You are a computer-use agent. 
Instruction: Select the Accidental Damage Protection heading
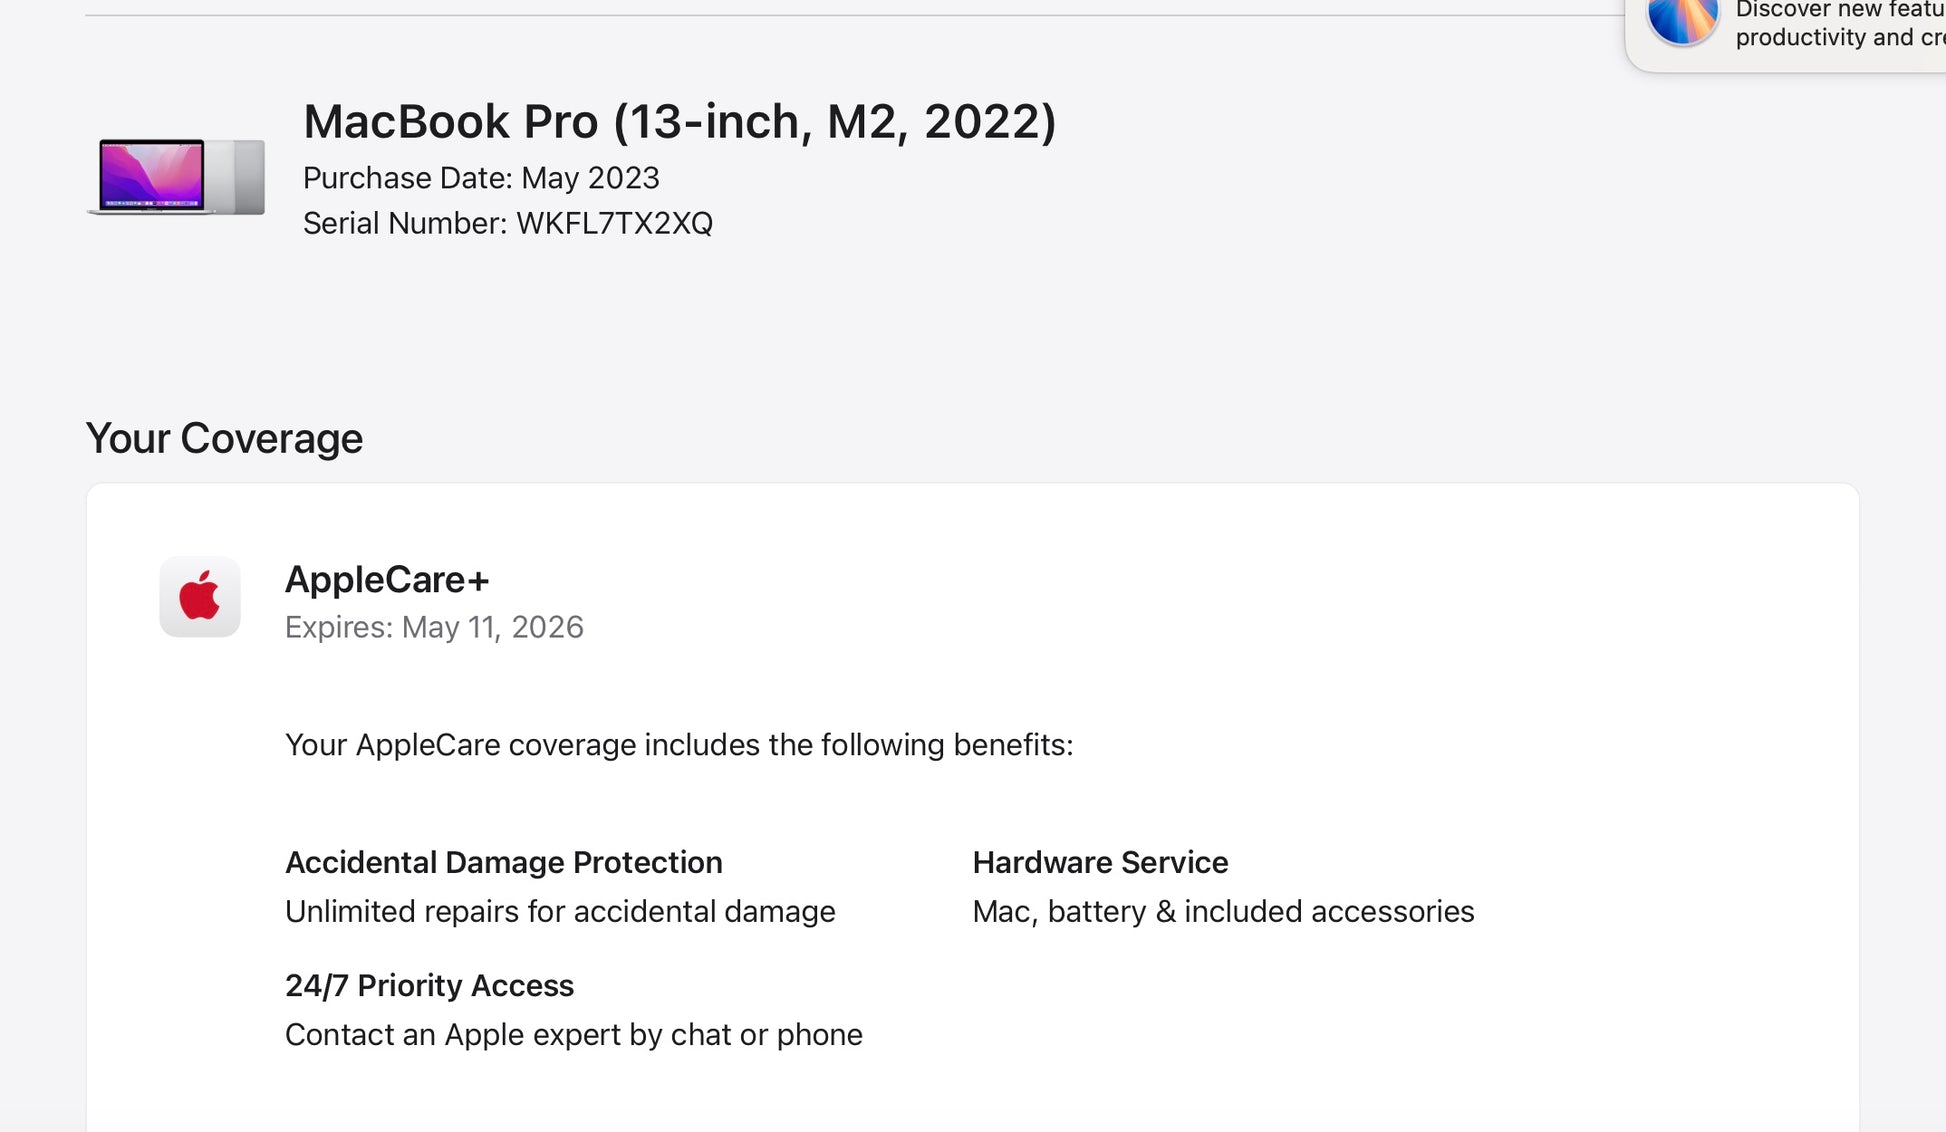pos(503,862)
